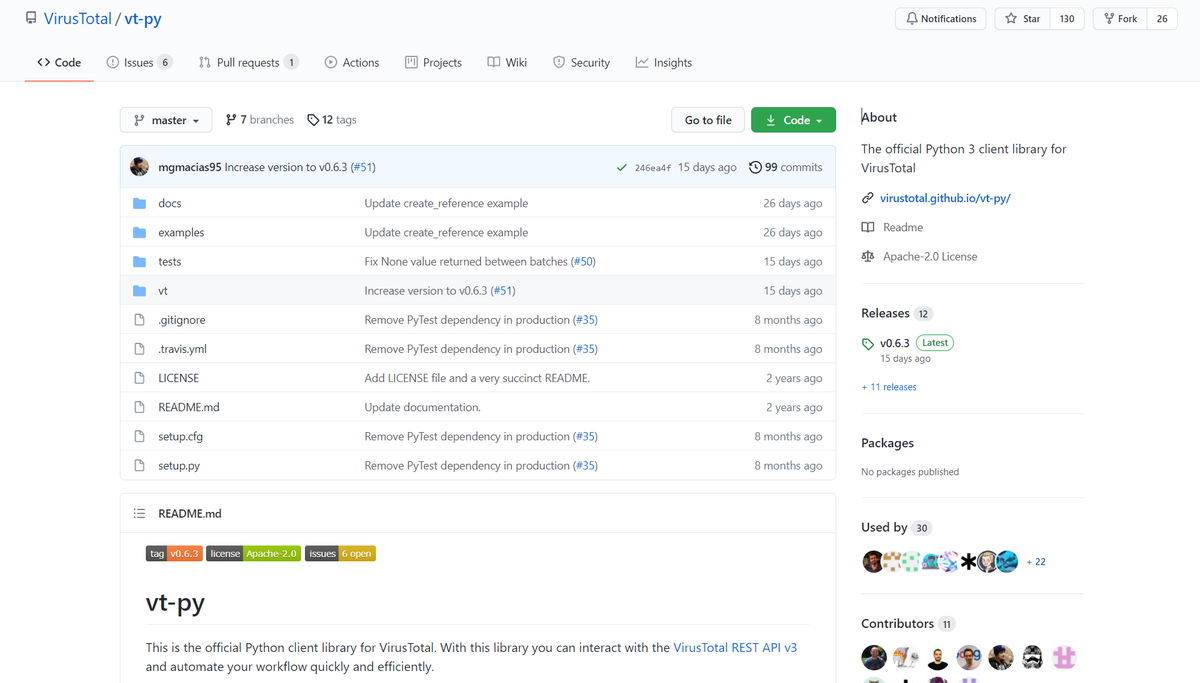This screenshot has height=683, width=1200.
Task: Click the README.md file icon in file list
Action: pyautogui.click(x=139, y=407)
